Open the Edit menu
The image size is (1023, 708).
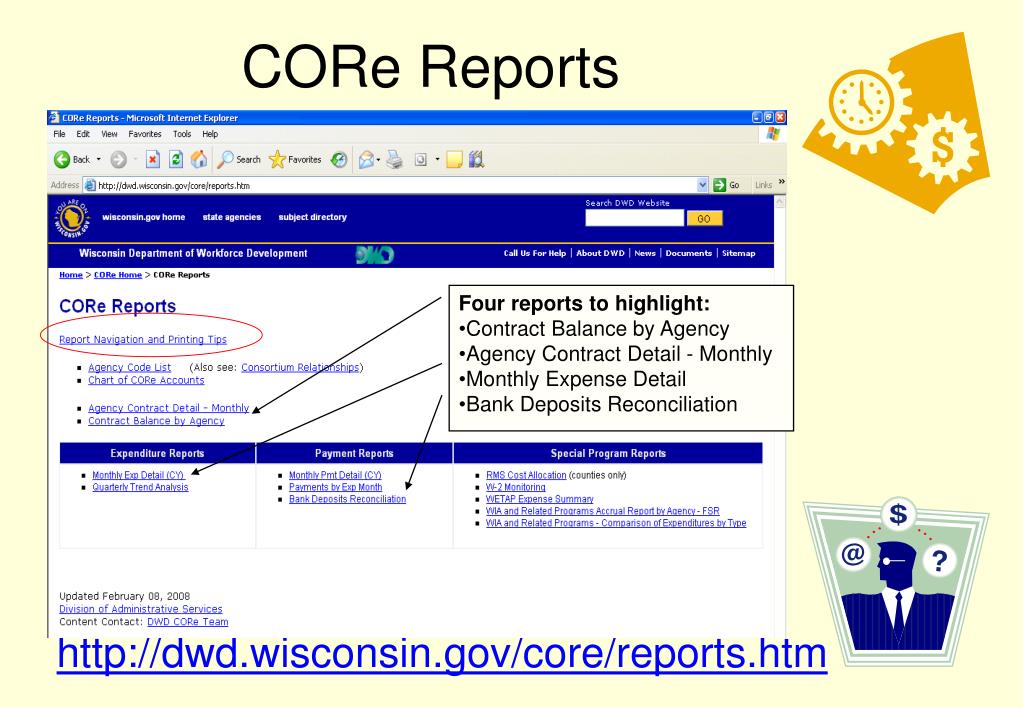click(83, 134)
